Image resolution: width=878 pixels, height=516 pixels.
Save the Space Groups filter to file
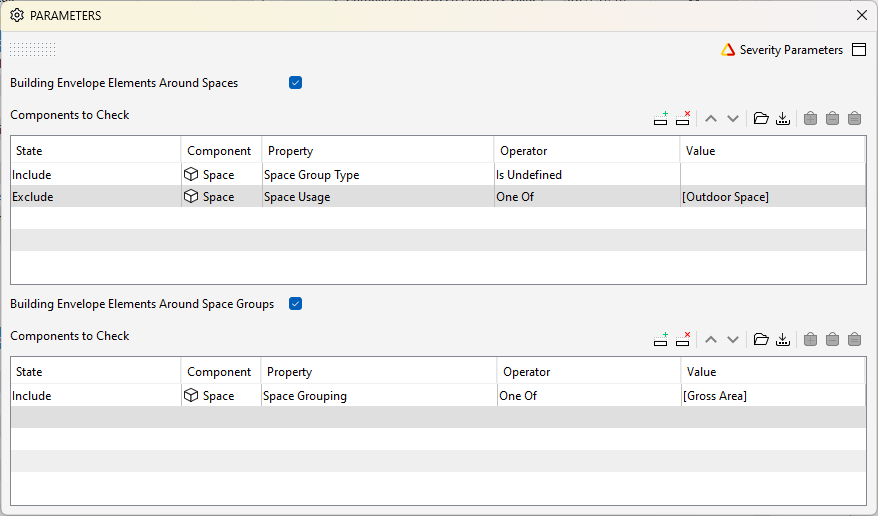click(x=783, y=340)
